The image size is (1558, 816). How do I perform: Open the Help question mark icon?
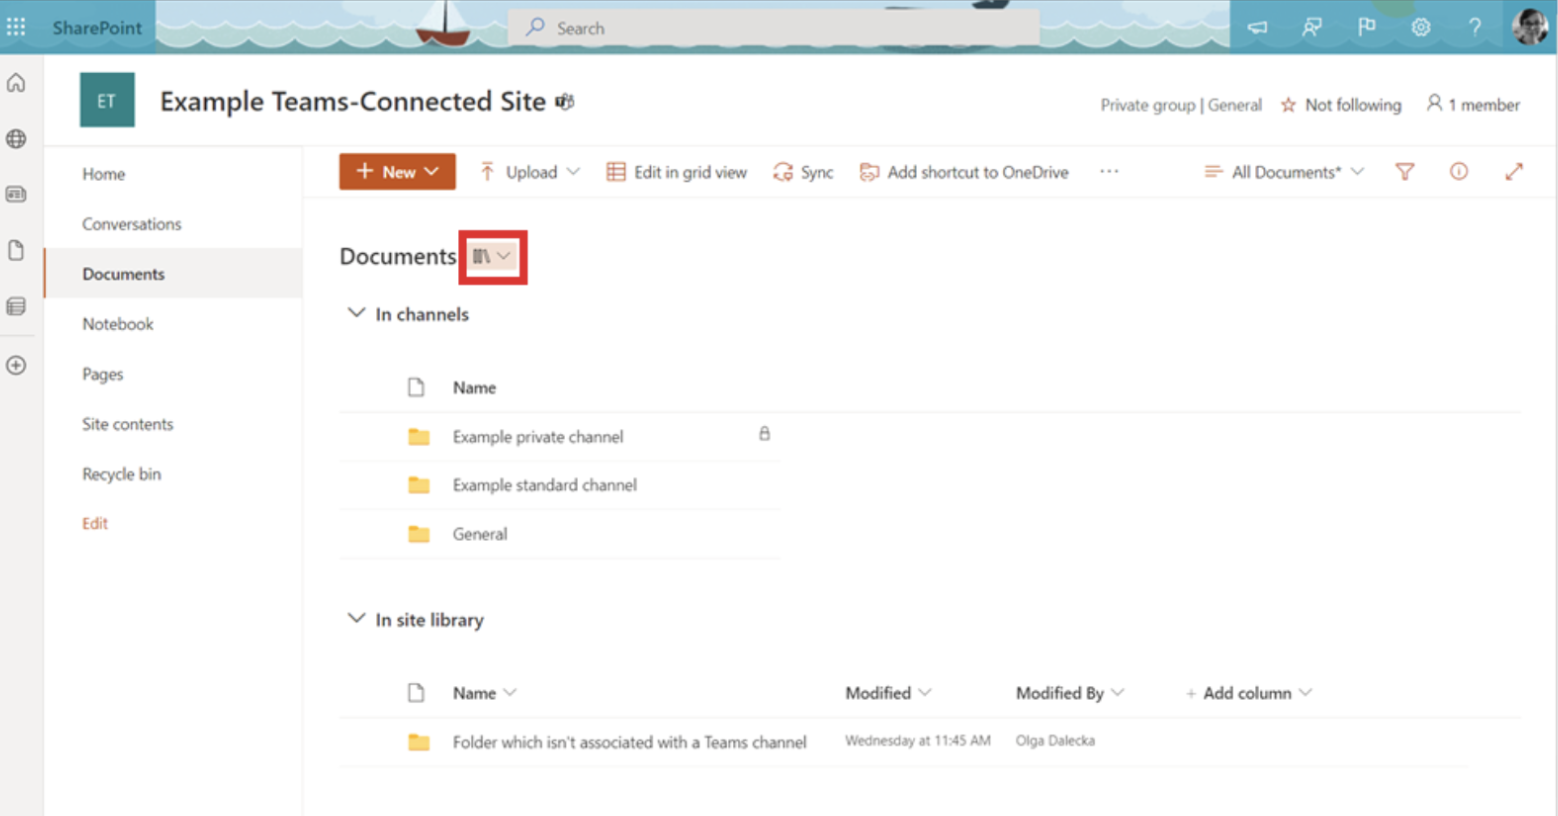[1475, 28]
